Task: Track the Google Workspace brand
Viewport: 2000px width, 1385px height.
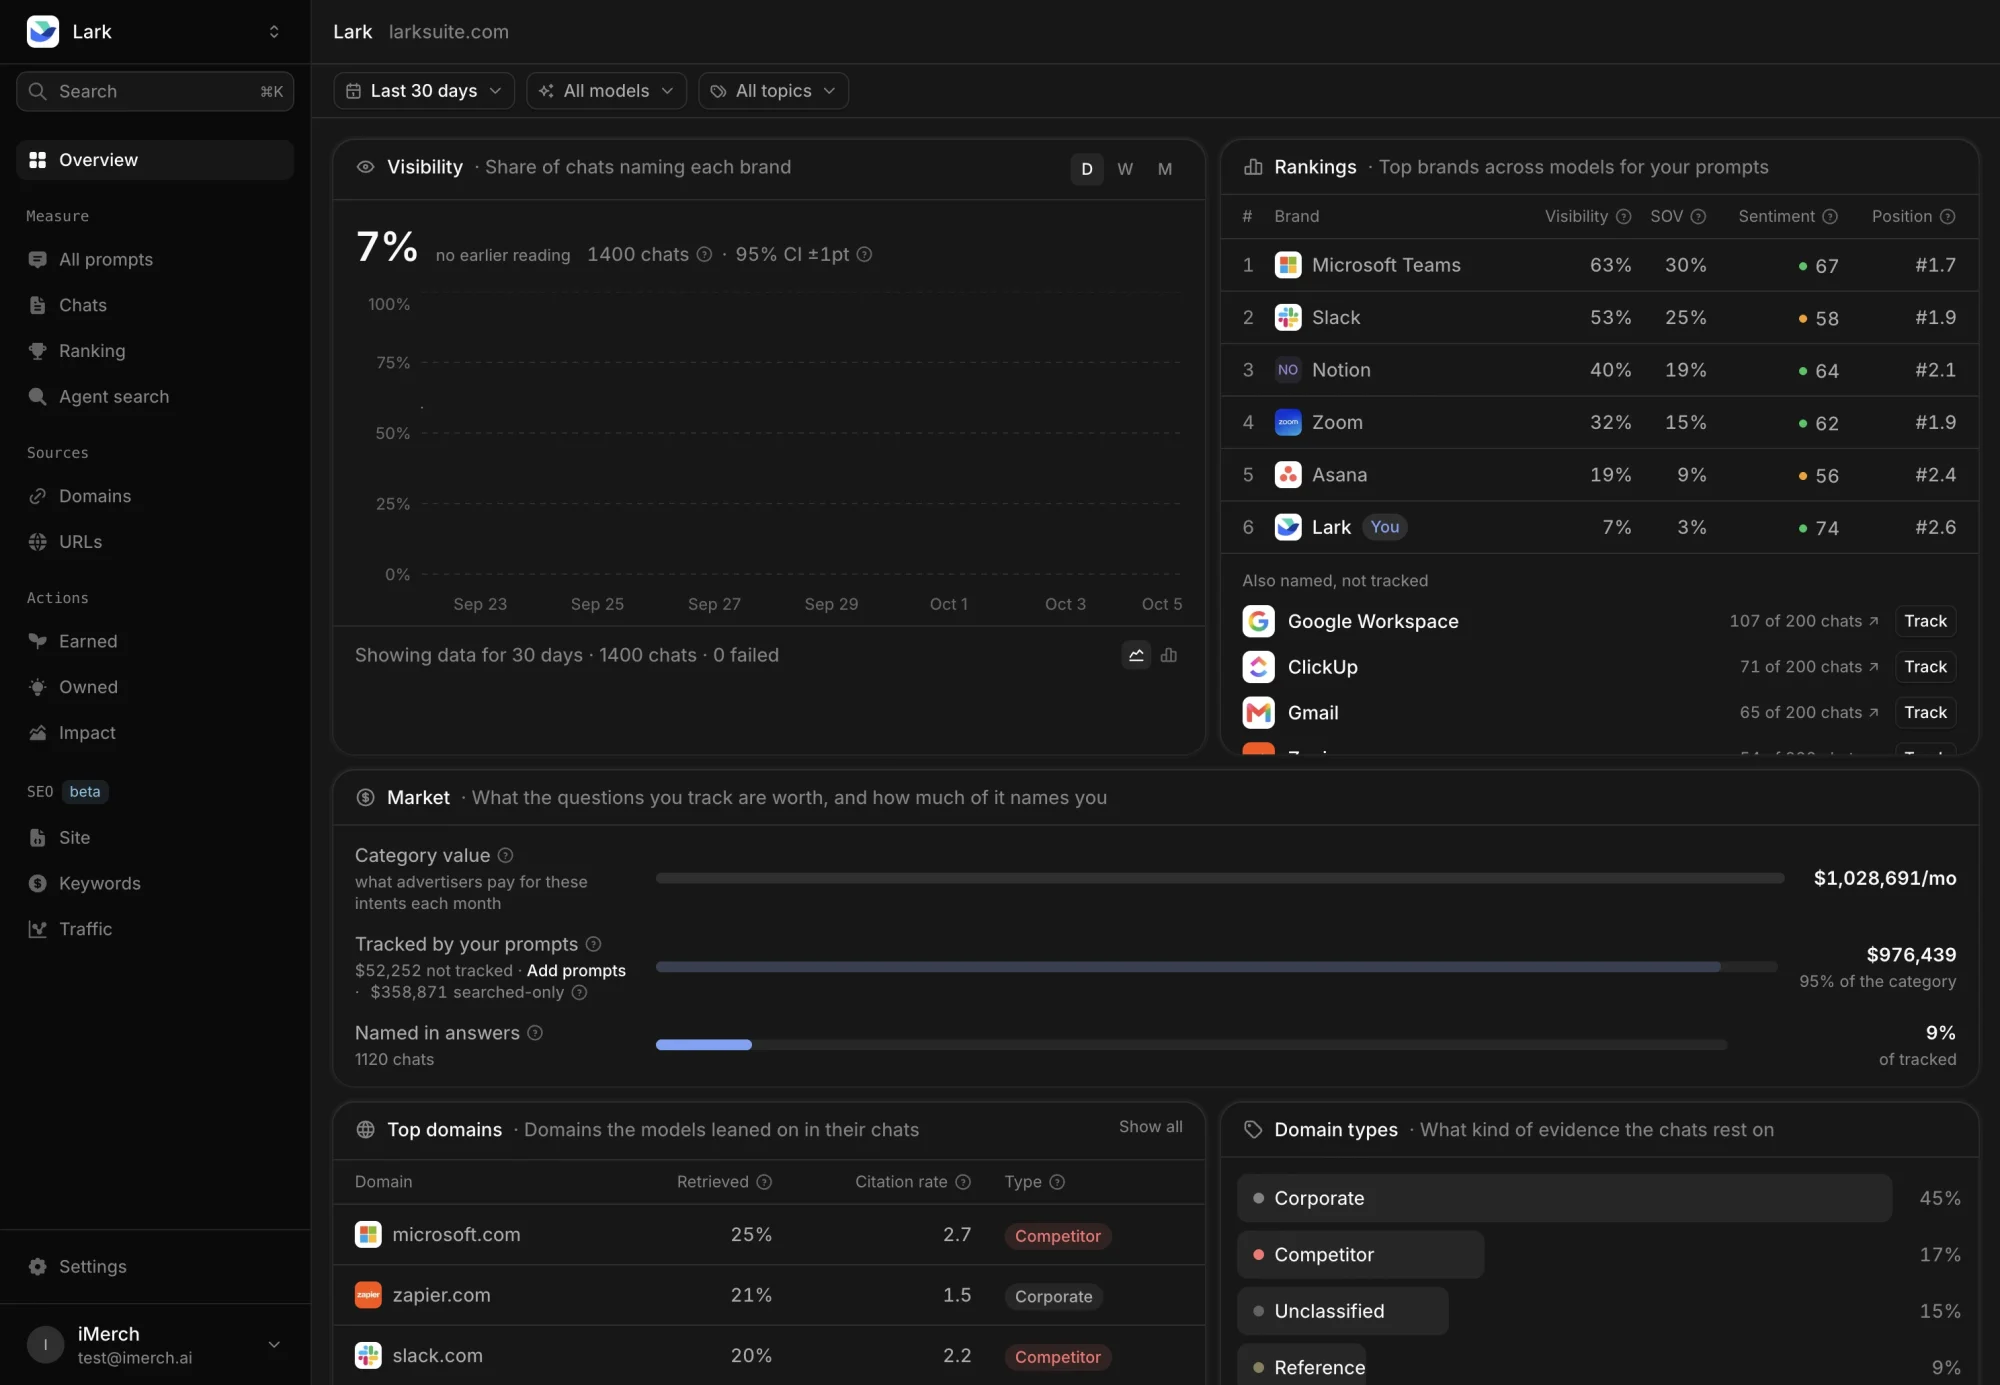Action: click(x=1925, y=621)
